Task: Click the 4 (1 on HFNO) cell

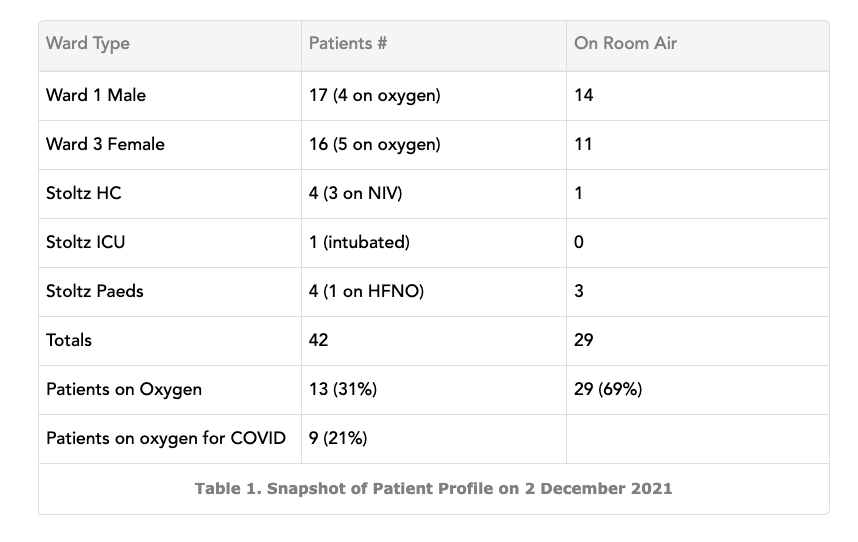Action: click(x=434, y=292)
